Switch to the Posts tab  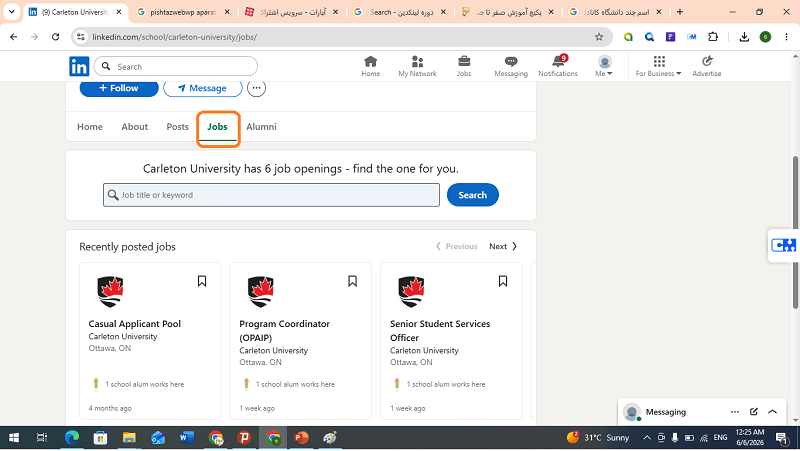178,127
